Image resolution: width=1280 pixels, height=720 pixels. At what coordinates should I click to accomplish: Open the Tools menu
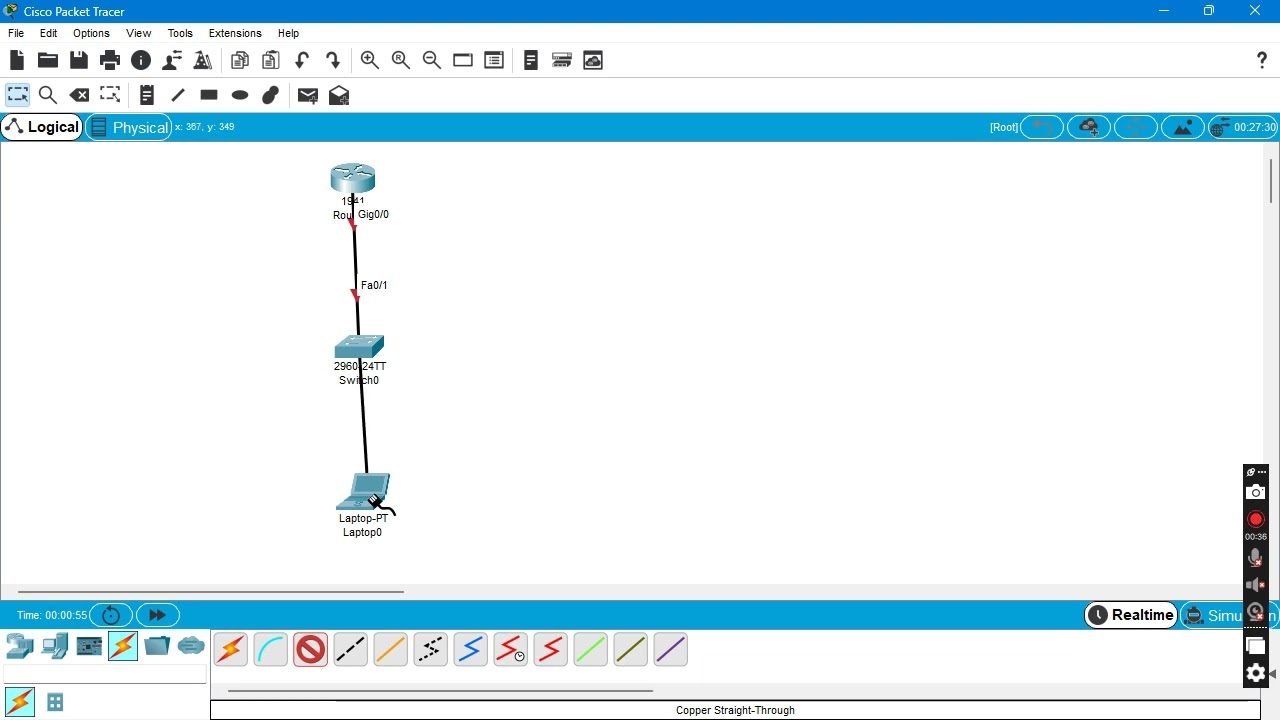tap(180, 33)
